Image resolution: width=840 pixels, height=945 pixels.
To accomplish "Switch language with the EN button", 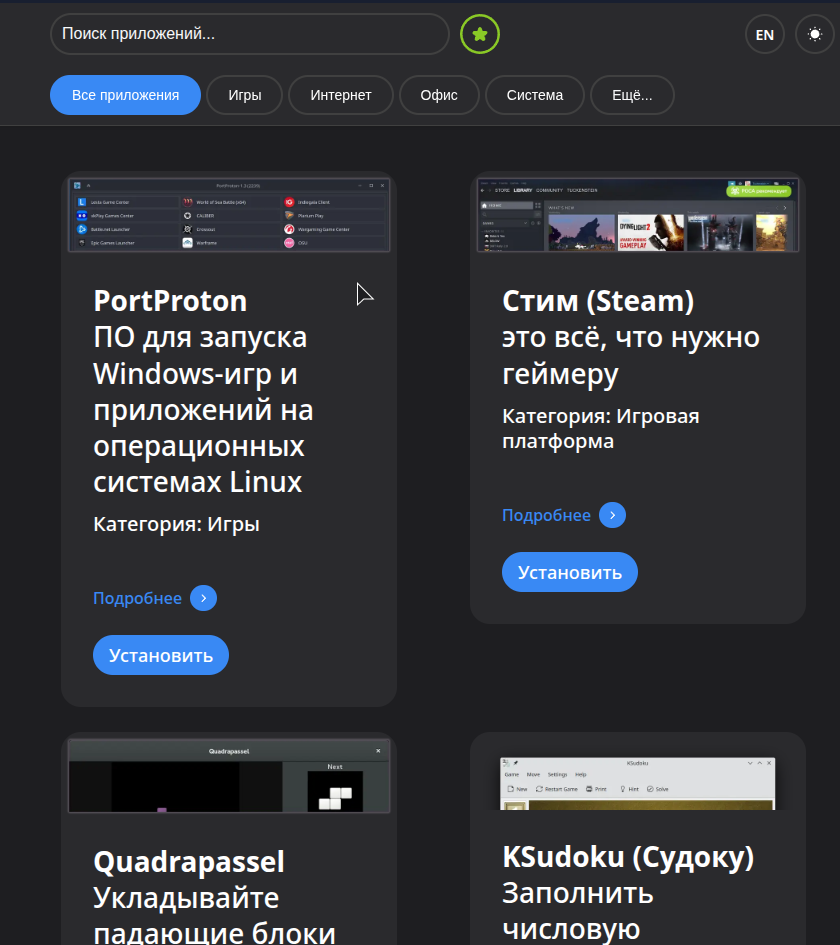I will 765,35.
